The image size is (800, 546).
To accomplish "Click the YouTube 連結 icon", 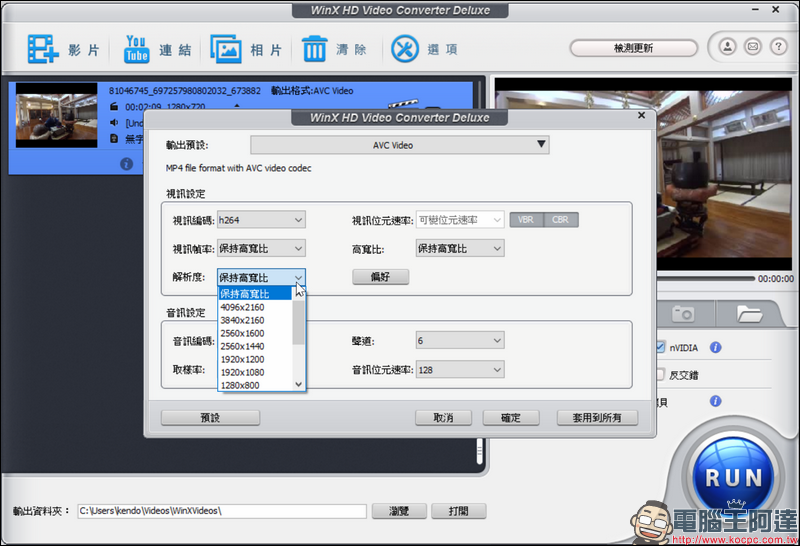I will pos(136,48).
